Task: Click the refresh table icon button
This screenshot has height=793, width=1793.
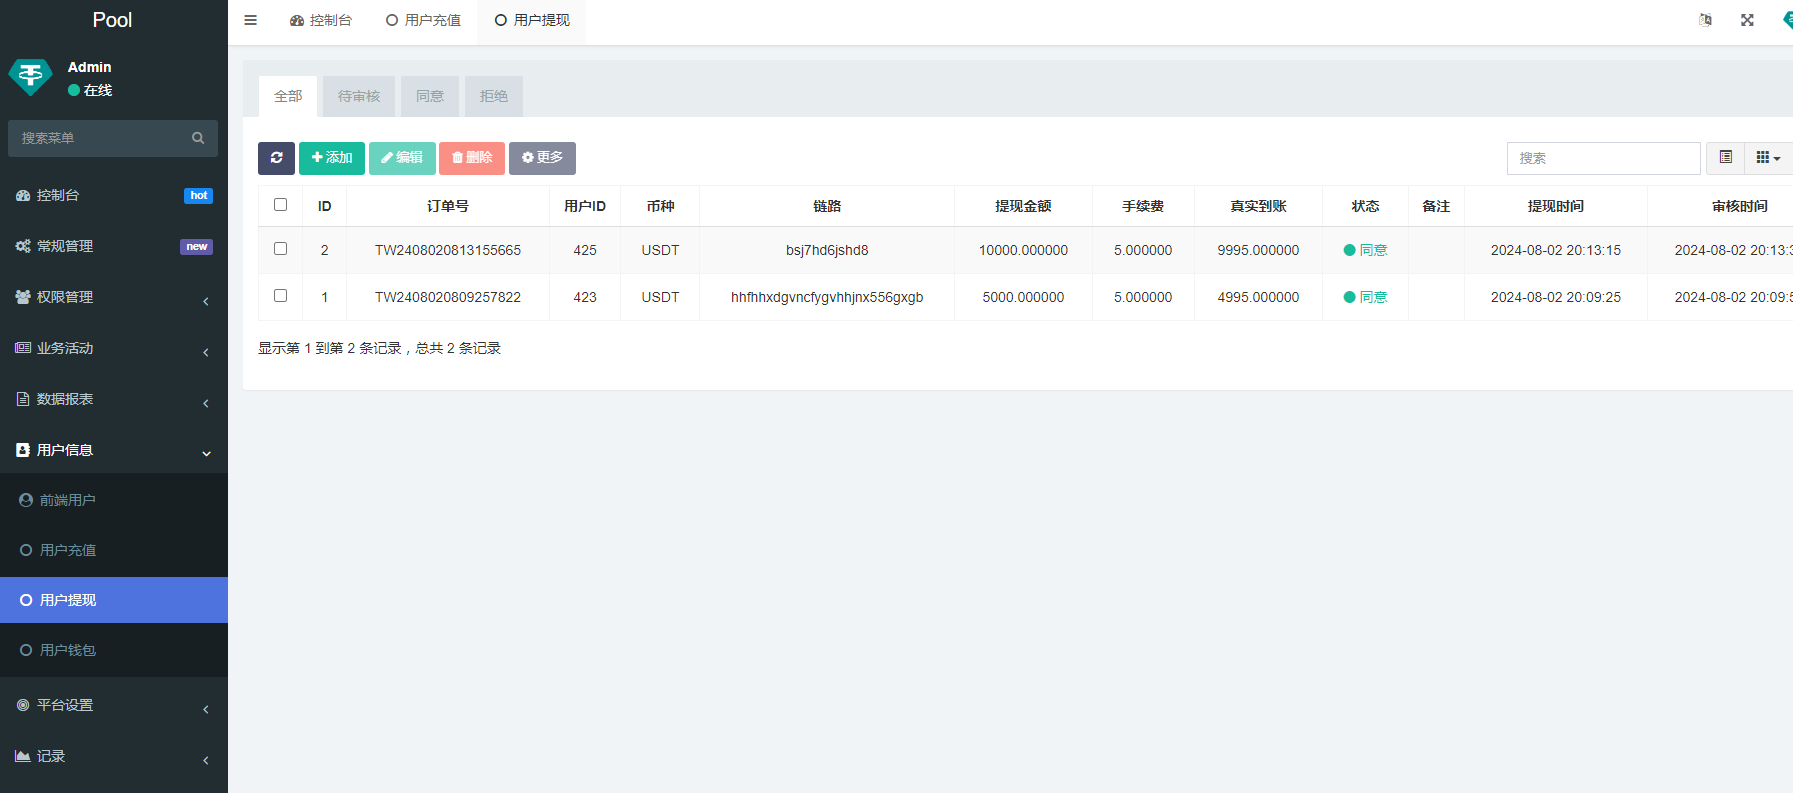Action: pos(276,158)
